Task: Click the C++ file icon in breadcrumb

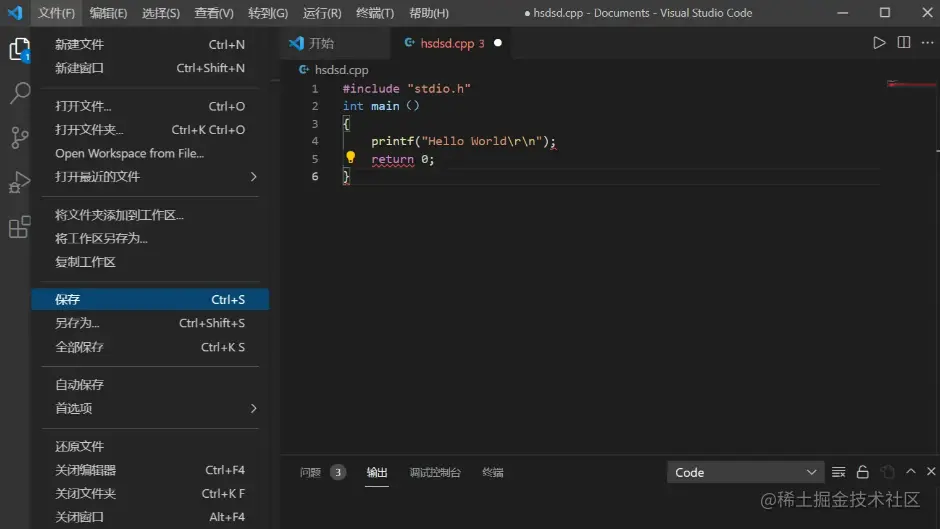Action: 304,70
